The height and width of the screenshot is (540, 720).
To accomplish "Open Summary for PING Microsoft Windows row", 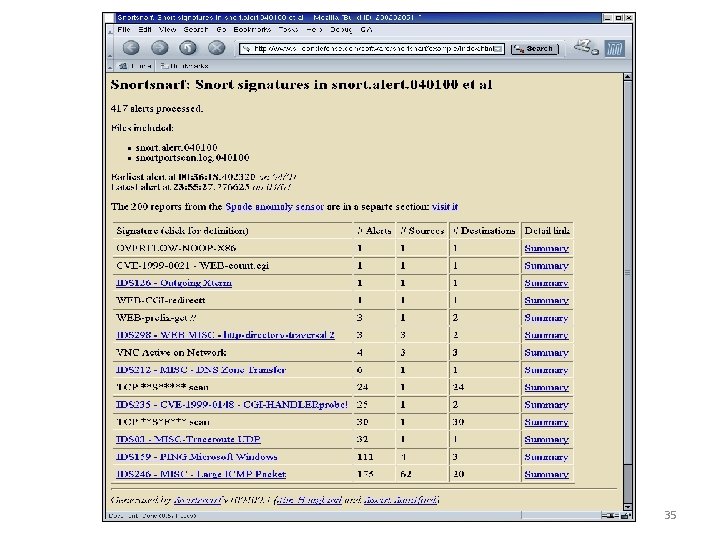I will point(546,457).
